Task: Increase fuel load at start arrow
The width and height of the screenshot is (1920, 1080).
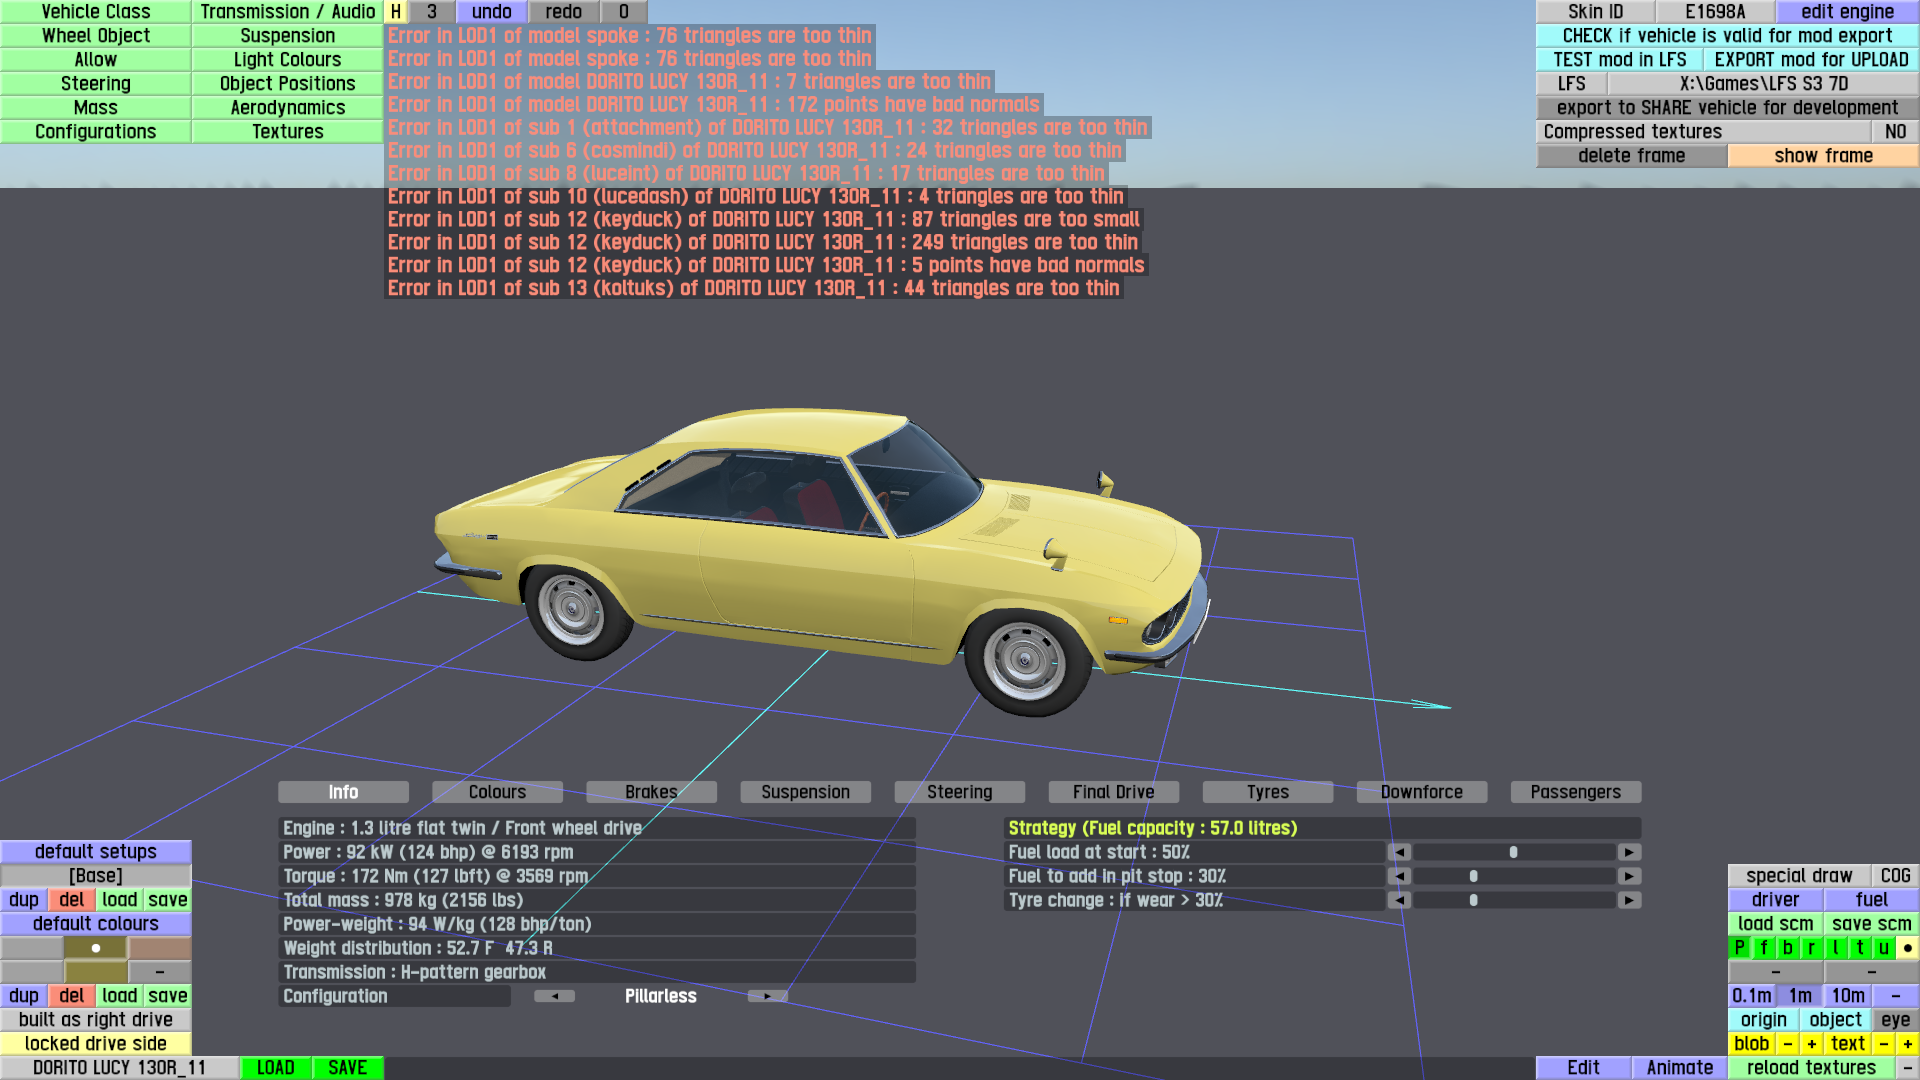Action: tap(1630, 852)
